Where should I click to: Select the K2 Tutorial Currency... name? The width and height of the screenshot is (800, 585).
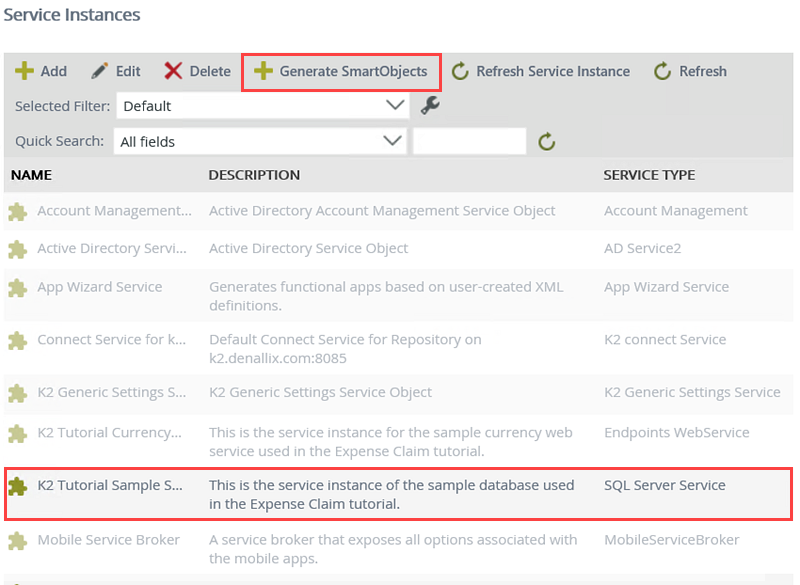click(109, 433)
